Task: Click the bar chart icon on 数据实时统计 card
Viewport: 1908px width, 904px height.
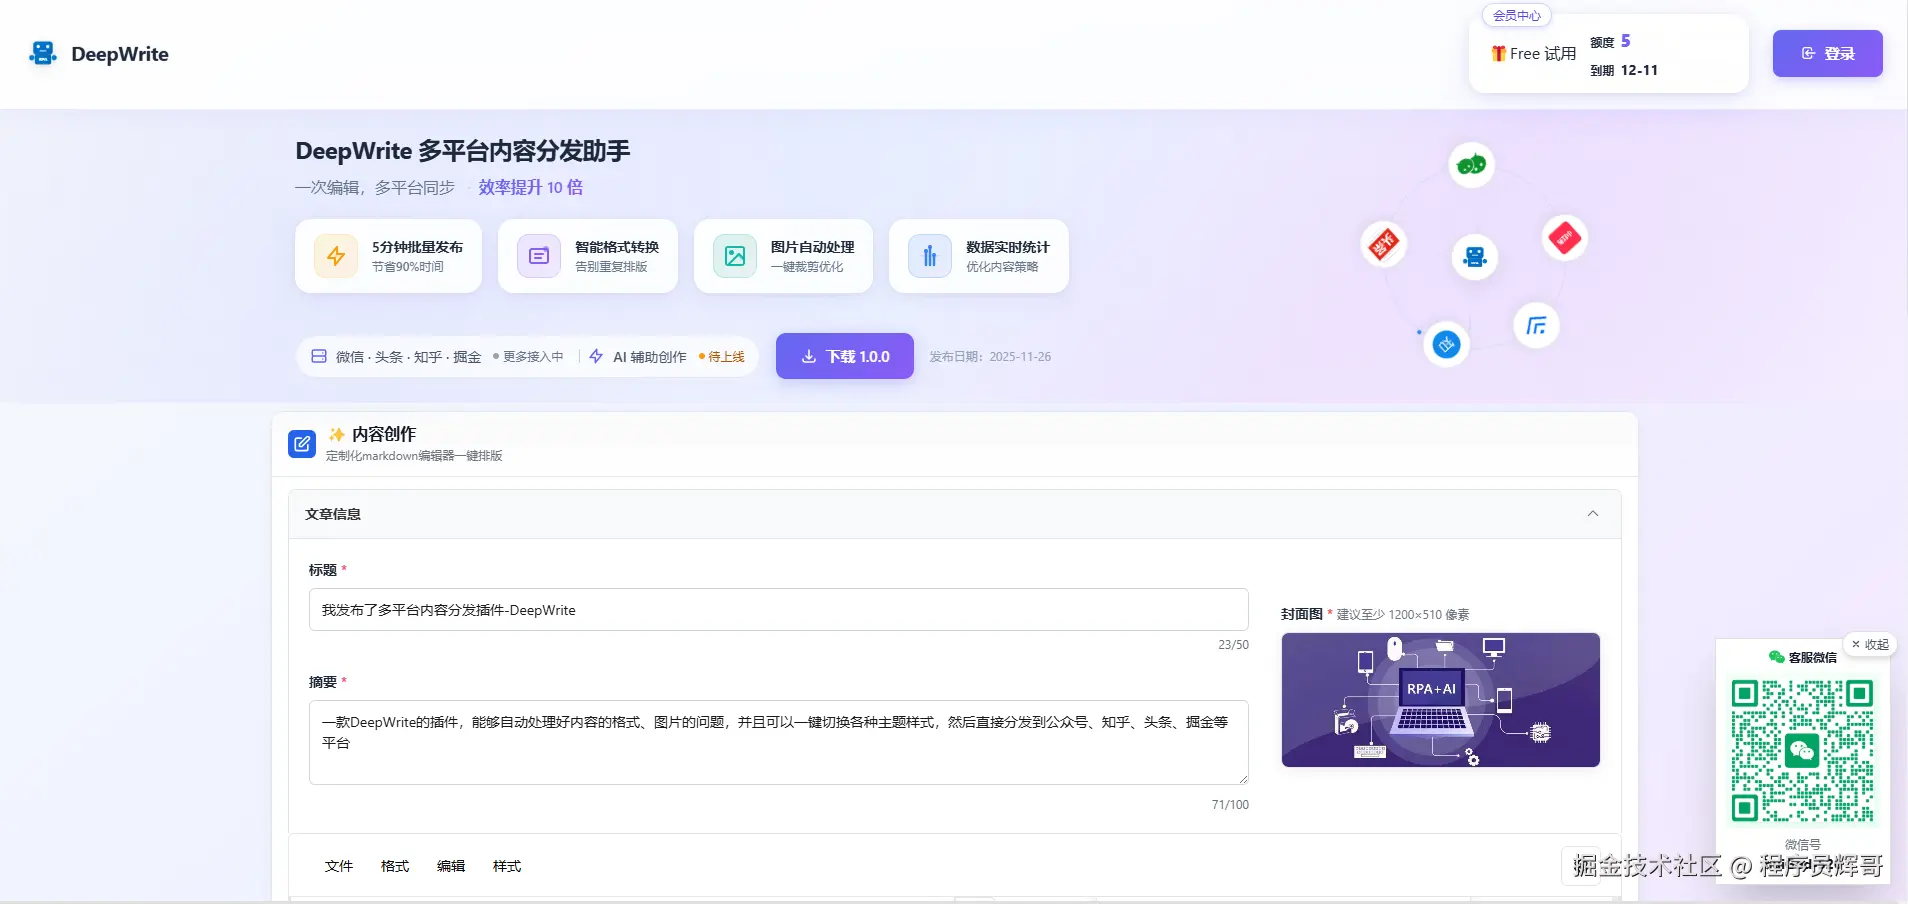Action: [x=930, y=256]
